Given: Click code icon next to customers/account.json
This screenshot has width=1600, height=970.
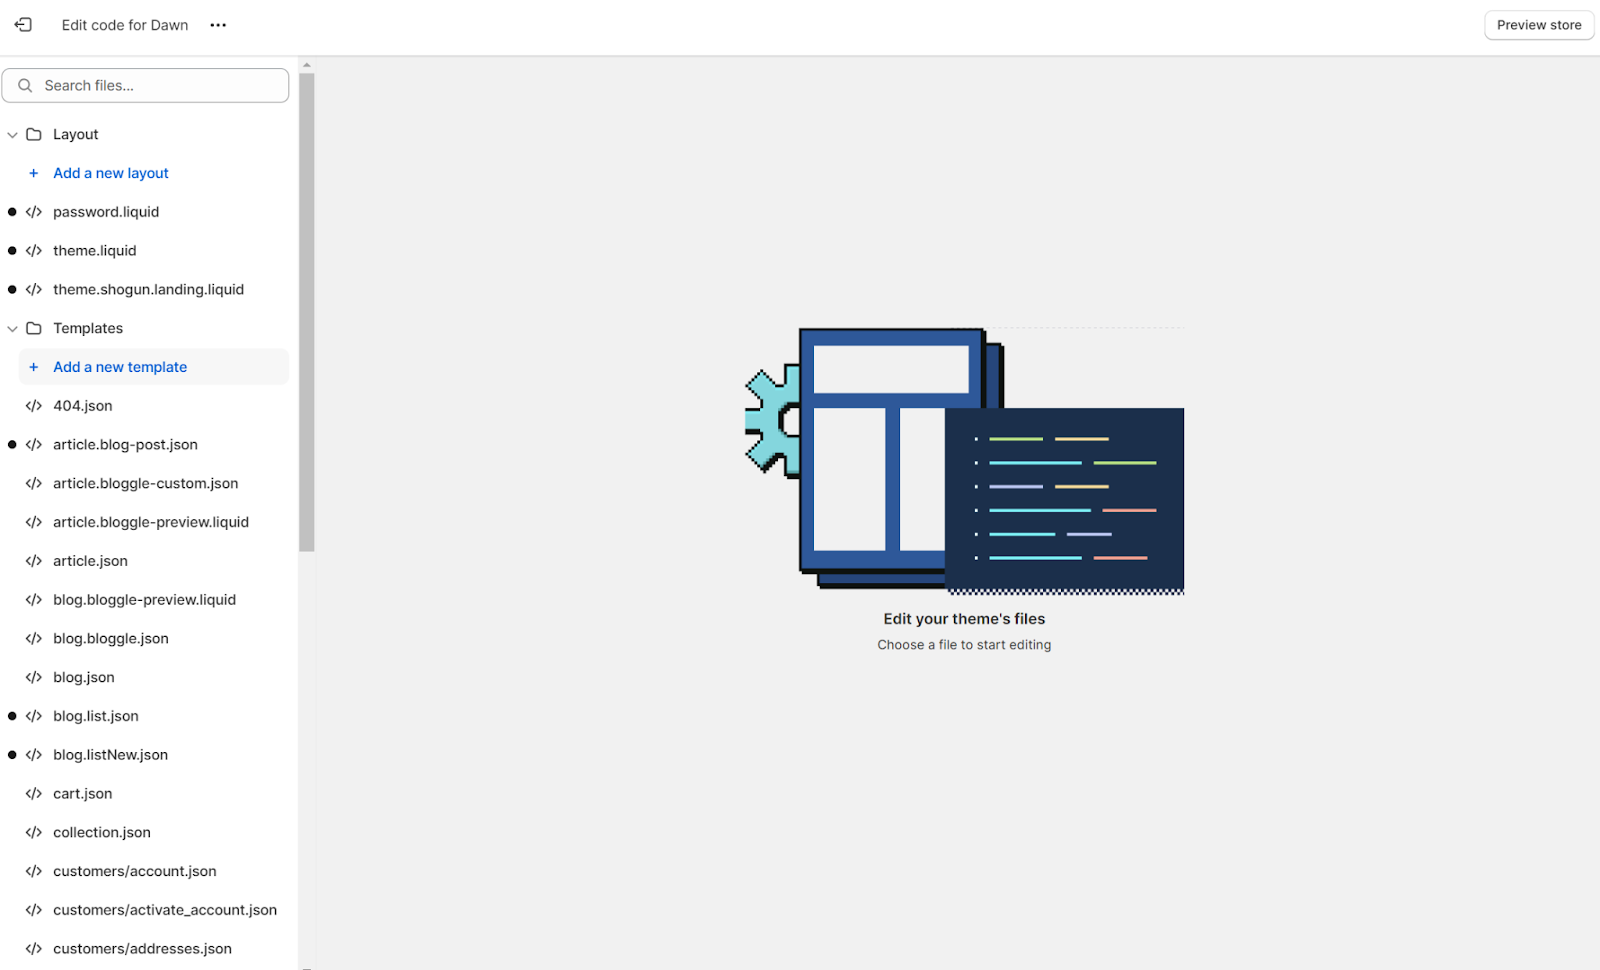Looking at the screenshot, I should click(34, 872).
